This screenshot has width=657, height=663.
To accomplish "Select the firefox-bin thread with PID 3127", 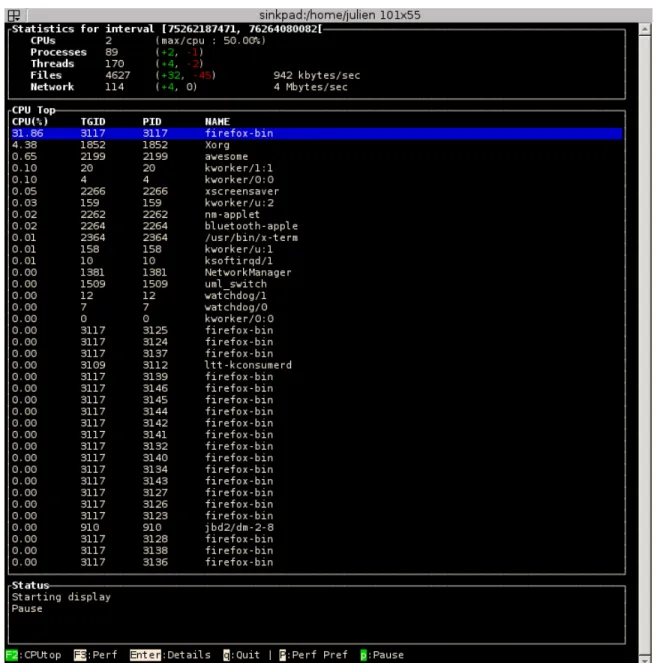I will point(317,493).
